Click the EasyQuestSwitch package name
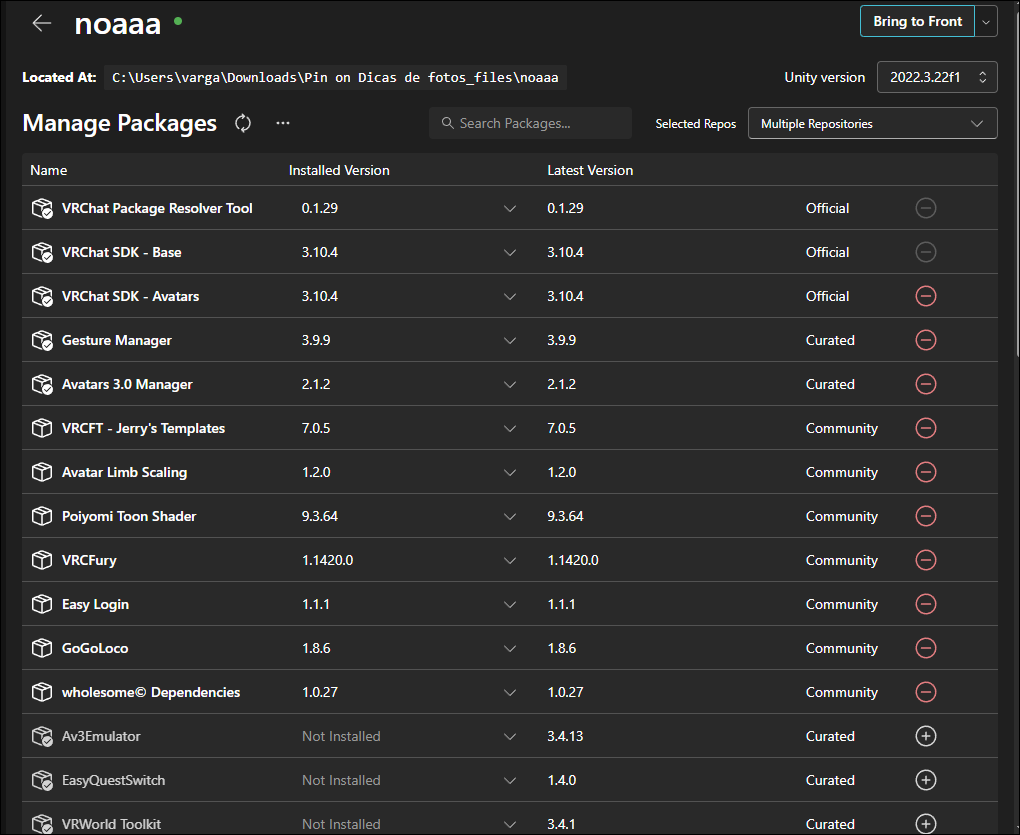The height and width of the screenshot is (835, 1020). [113, 780]
